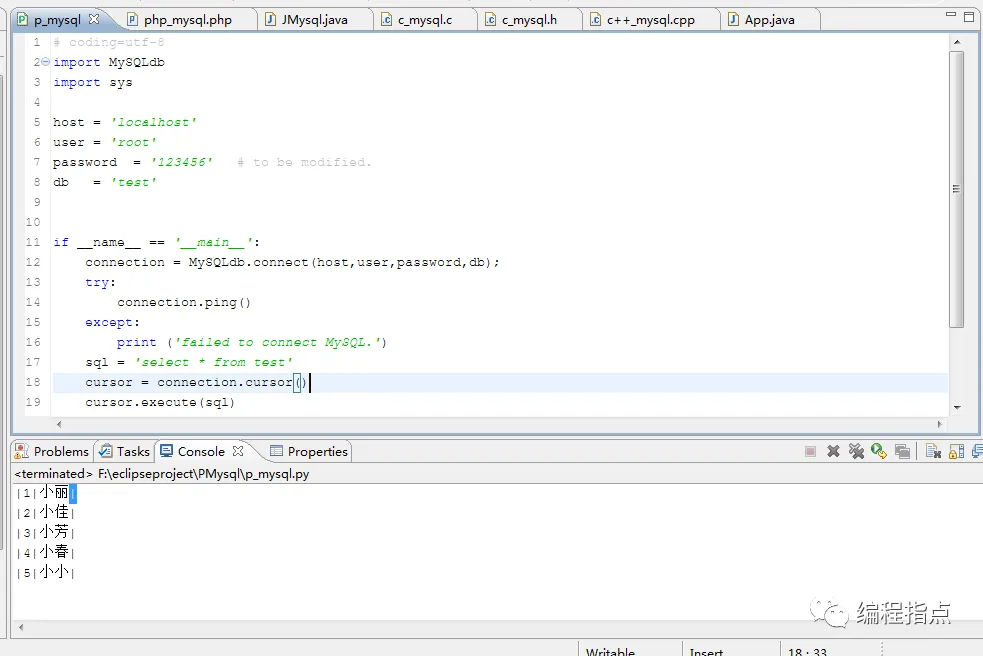Close the Console view tab
The image size is (983, 656).
(238, 451)
